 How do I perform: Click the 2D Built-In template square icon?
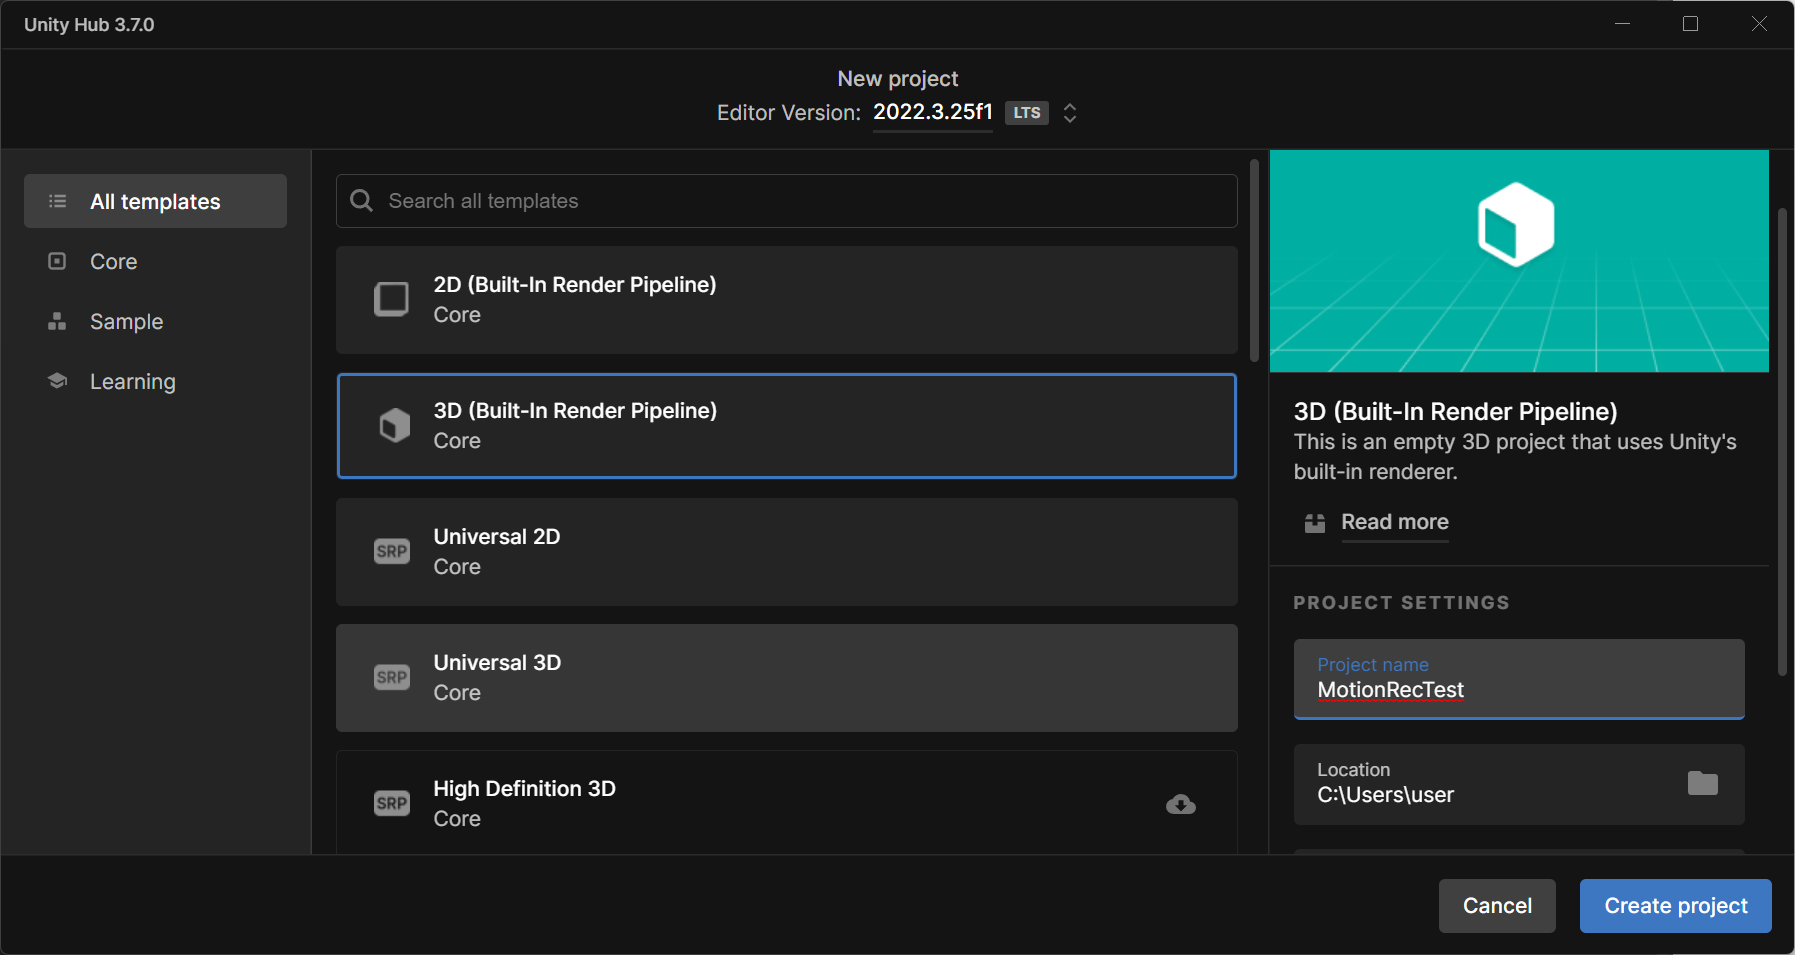pyautogui.click(x=391, y=299)
